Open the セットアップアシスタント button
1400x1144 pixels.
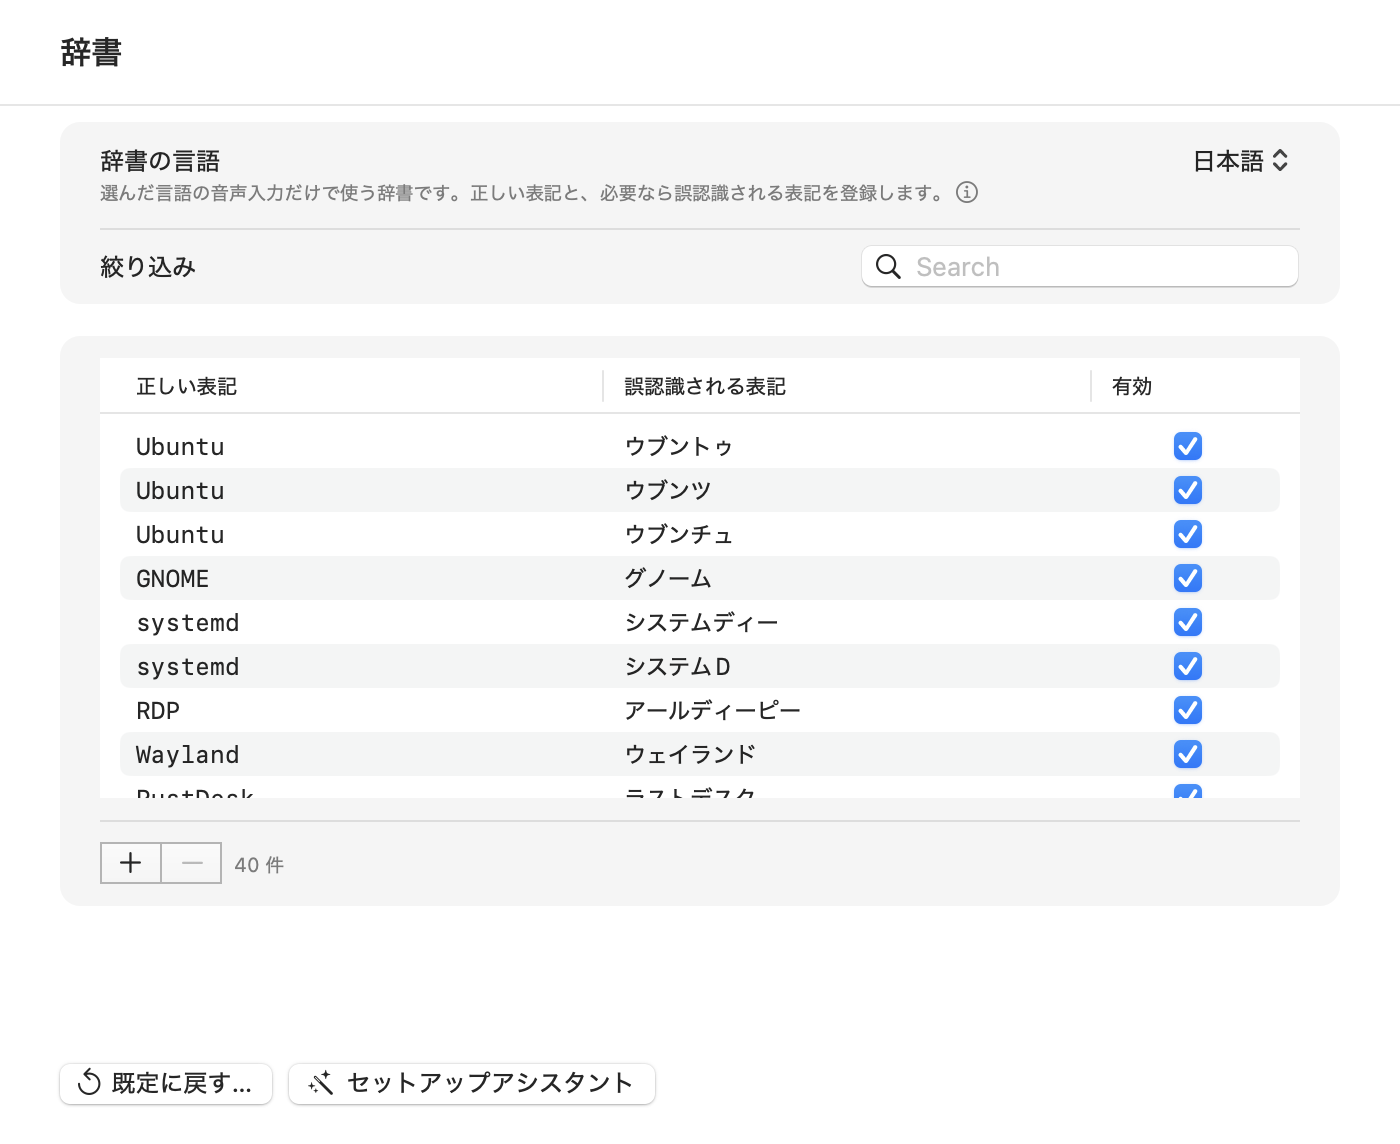tap(472, 1083)
